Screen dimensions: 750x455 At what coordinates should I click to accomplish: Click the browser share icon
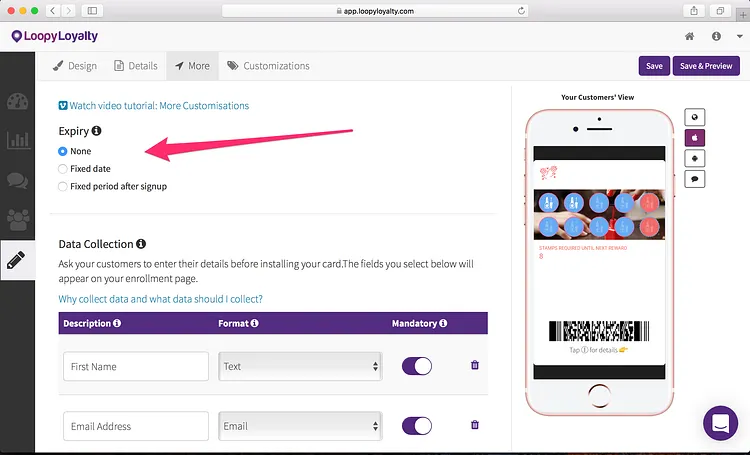click(x=694, y=11)
